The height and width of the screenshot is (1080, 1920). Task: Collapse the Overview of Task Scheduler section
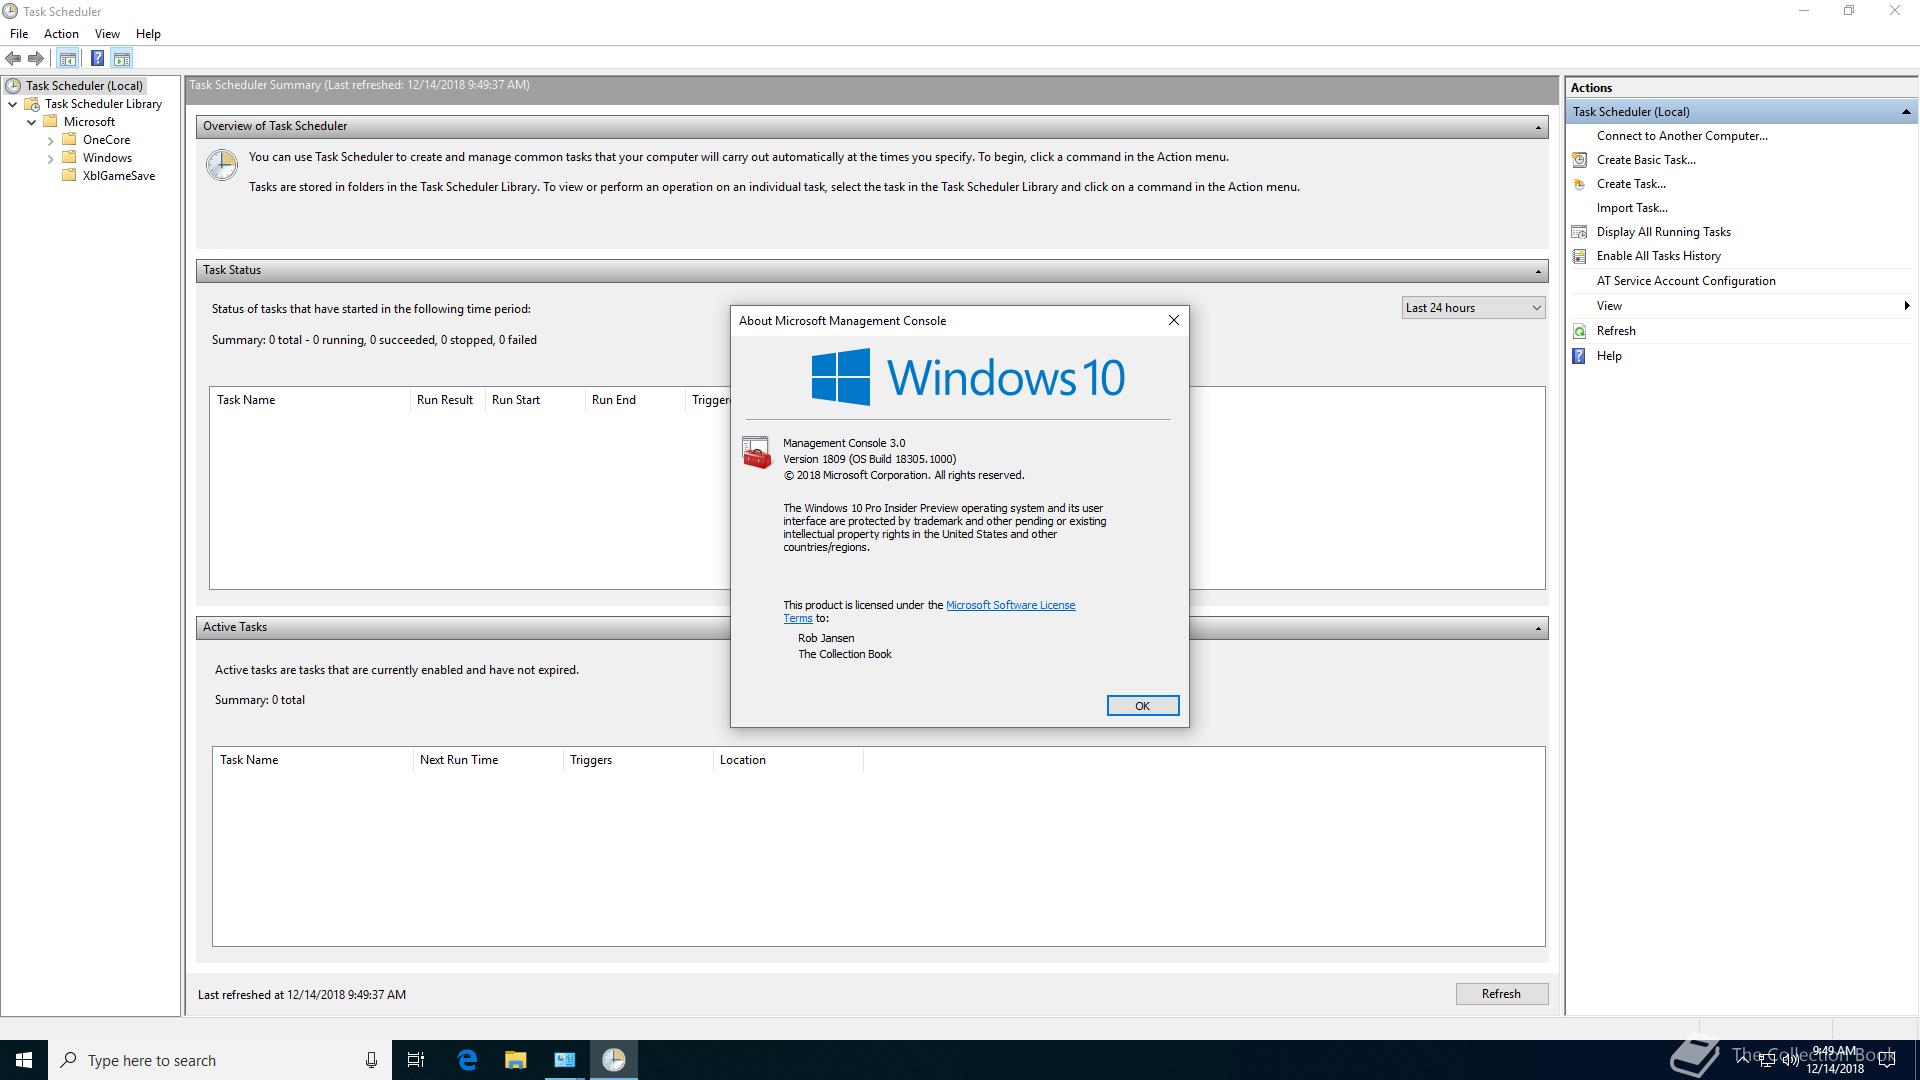coord(1538,127)
